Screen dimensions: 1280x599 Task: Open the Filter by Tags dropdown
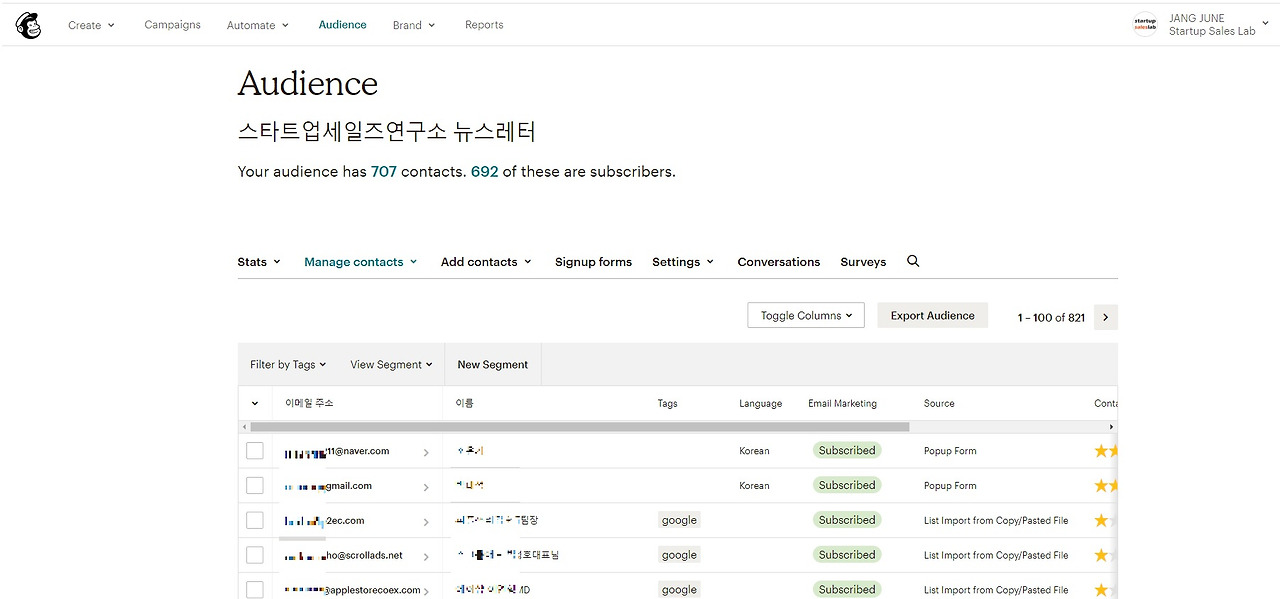point(288,365)
